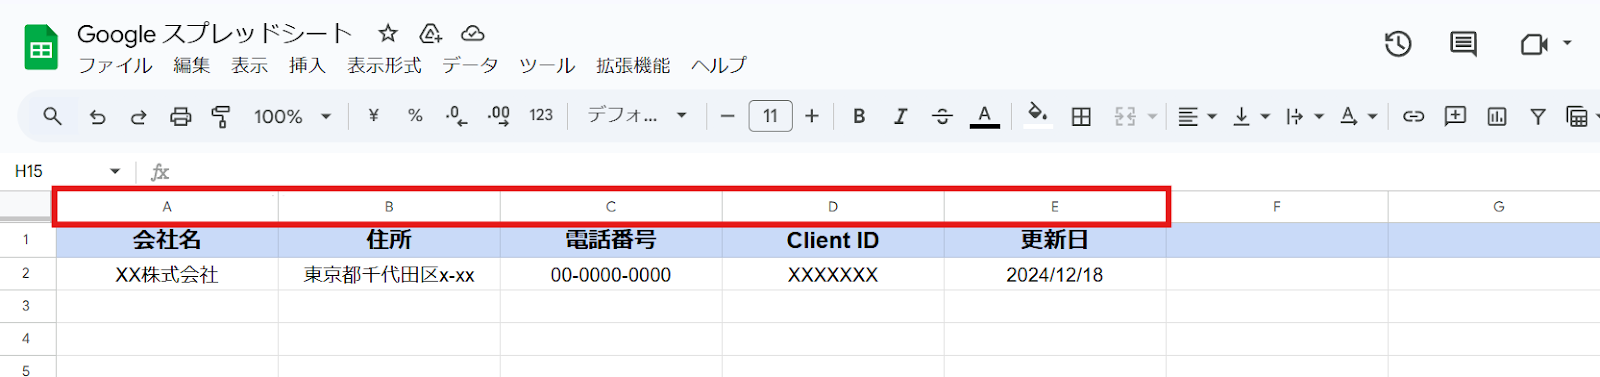1600x377 pixels.
Task: Open the 表示 menu
Action: pyautogui.click(x=249, y=66)
